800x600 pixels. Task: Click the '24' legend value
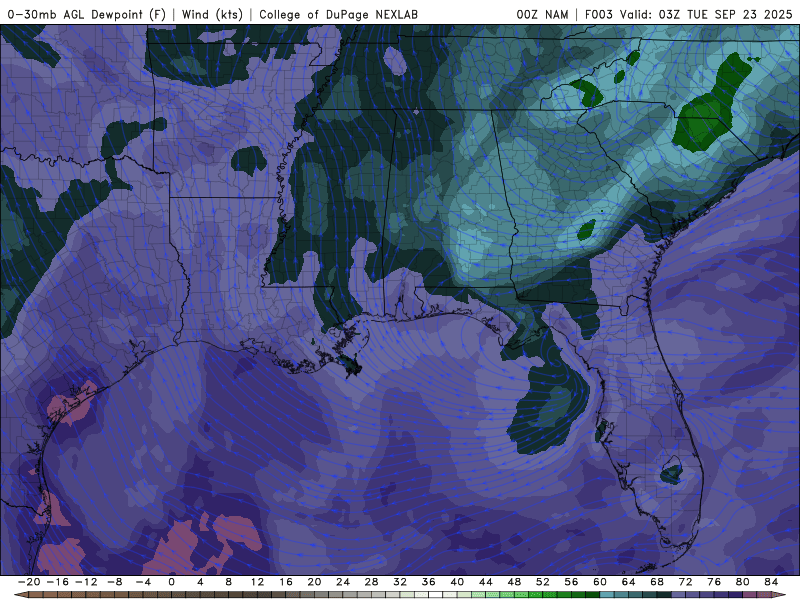tap(343, 582)
